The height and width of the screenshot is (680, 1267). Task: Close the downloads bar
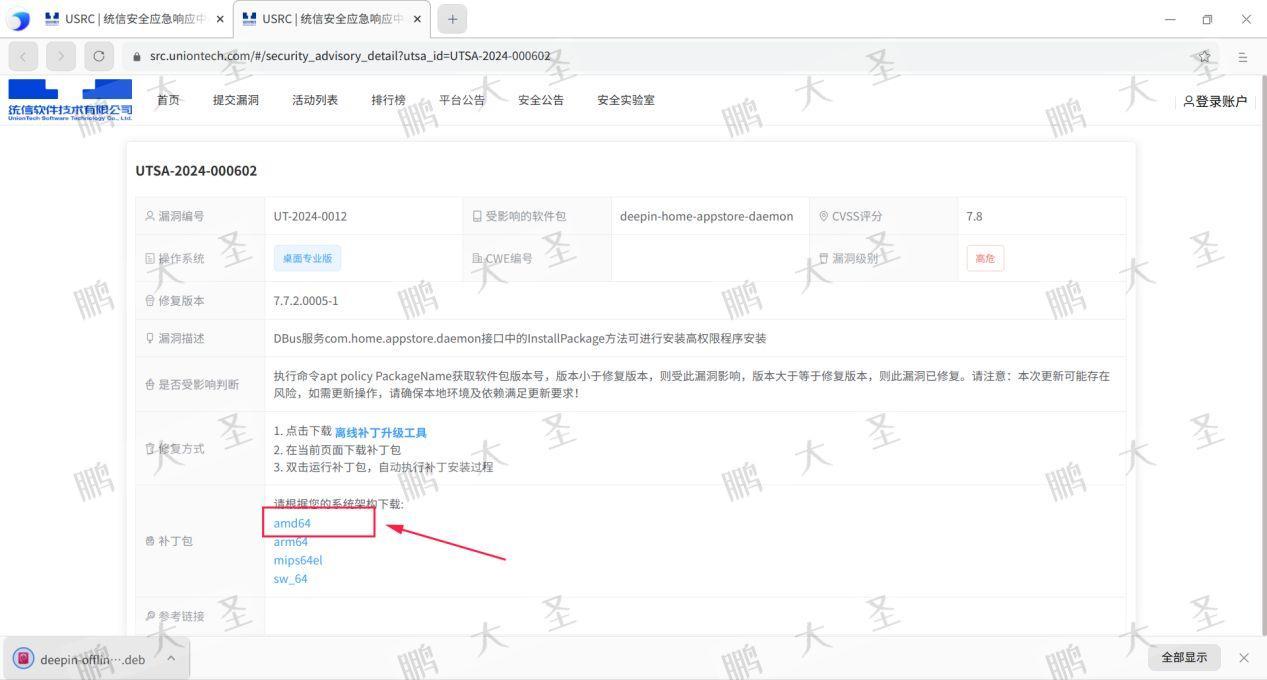point(1244,657)
